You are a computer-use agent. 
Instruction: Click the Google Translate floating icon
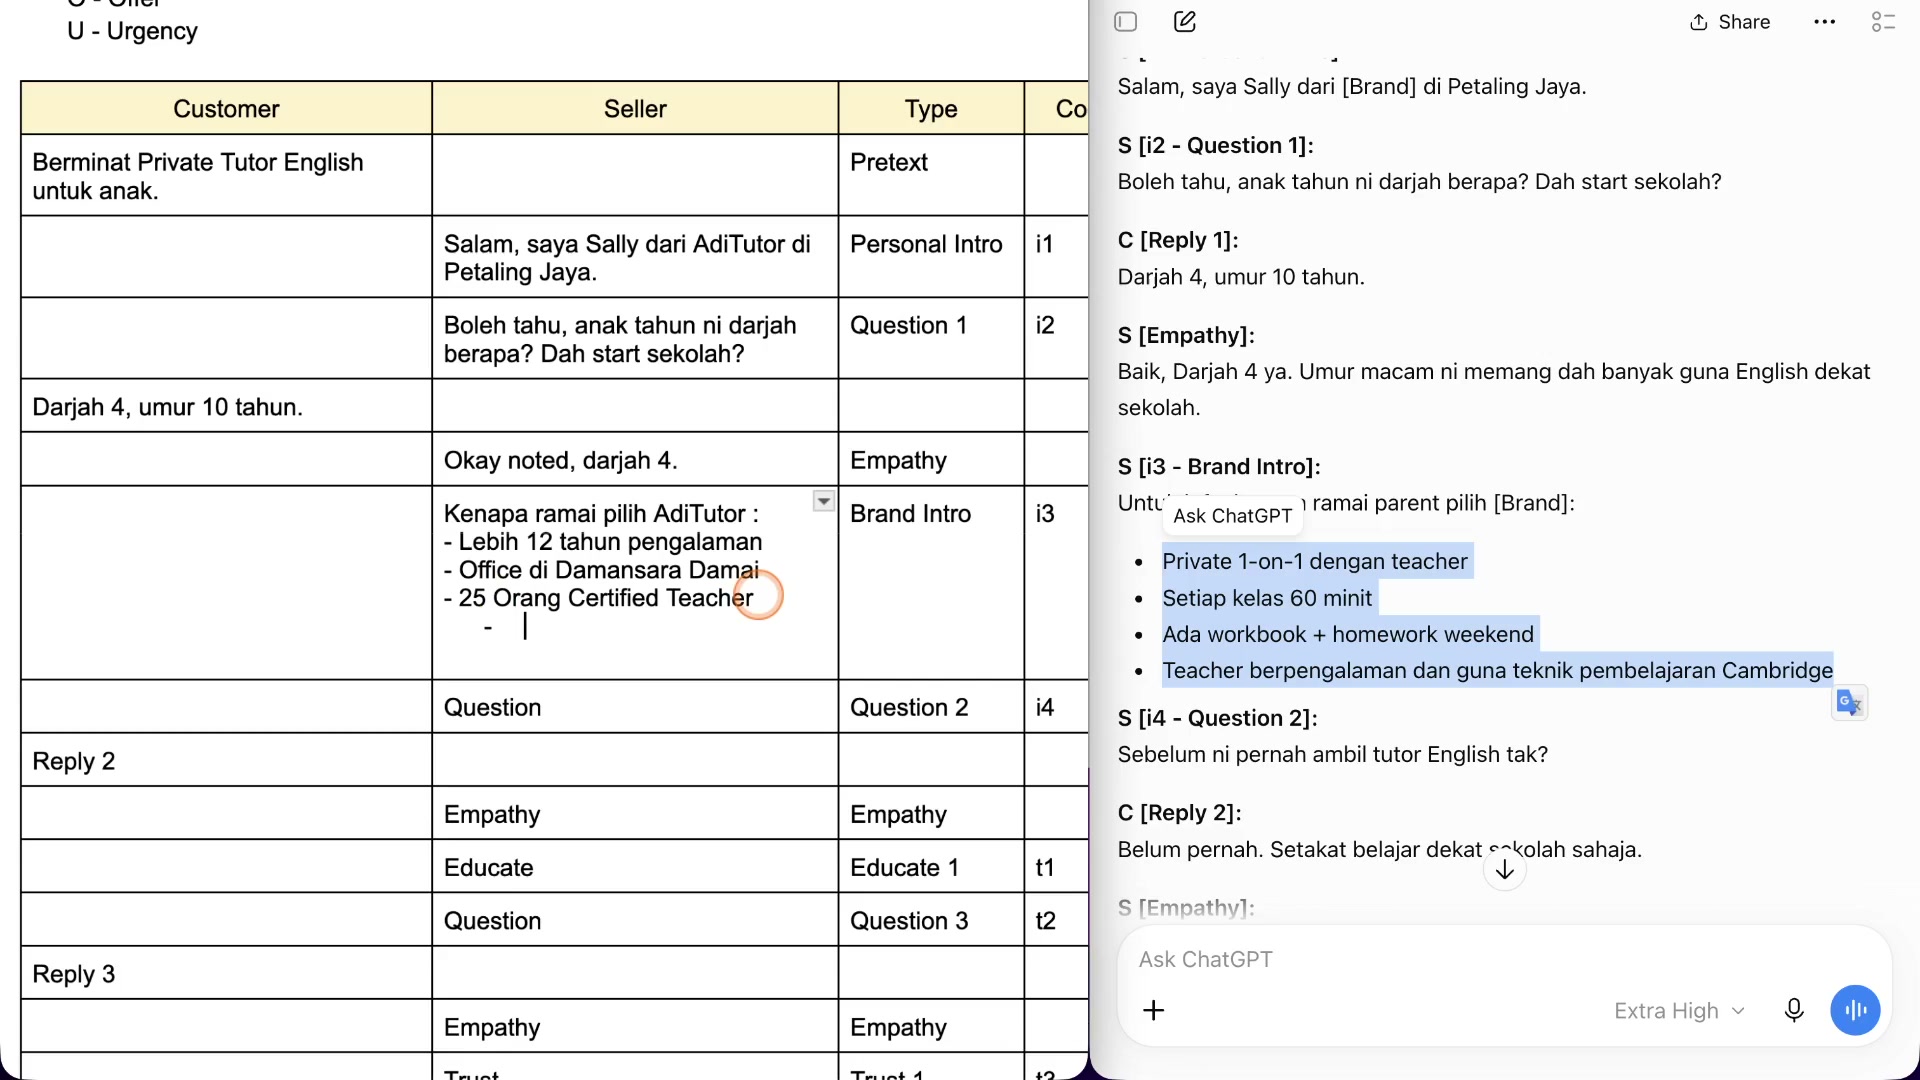(x=1849, y=703)
